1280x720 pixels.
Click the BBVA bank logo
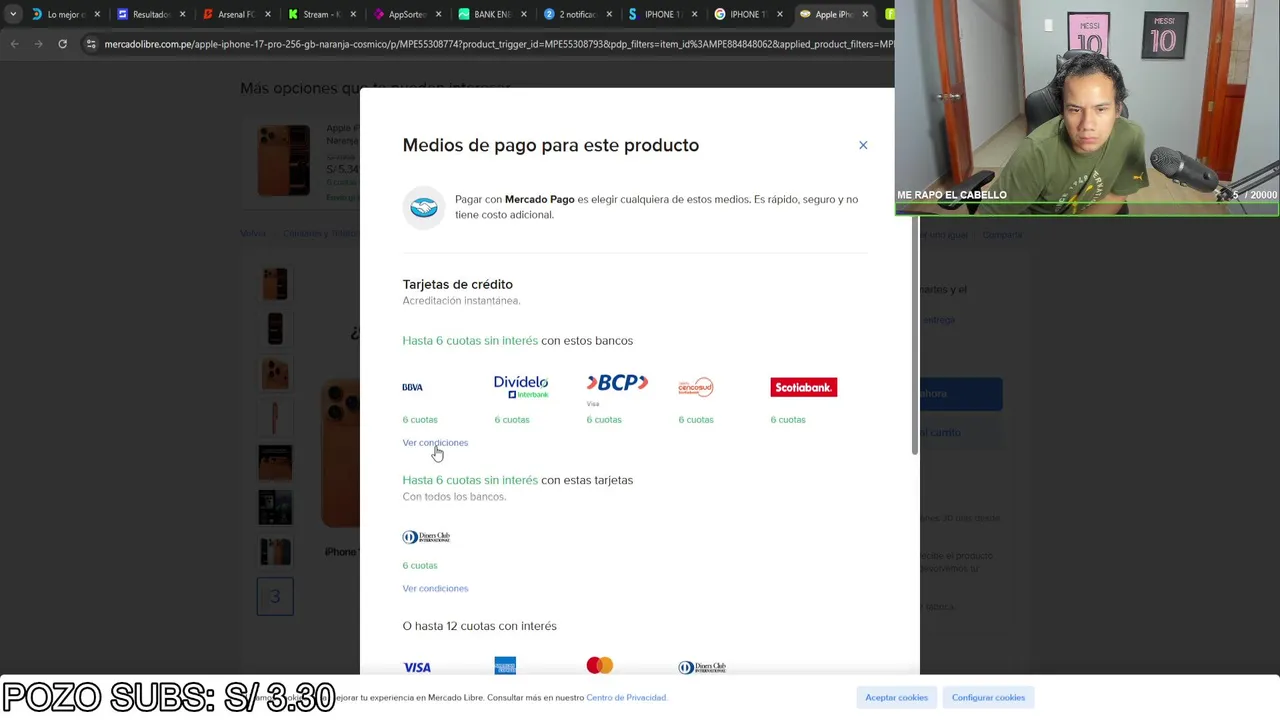pyautogui.click(x=413, y=387)
